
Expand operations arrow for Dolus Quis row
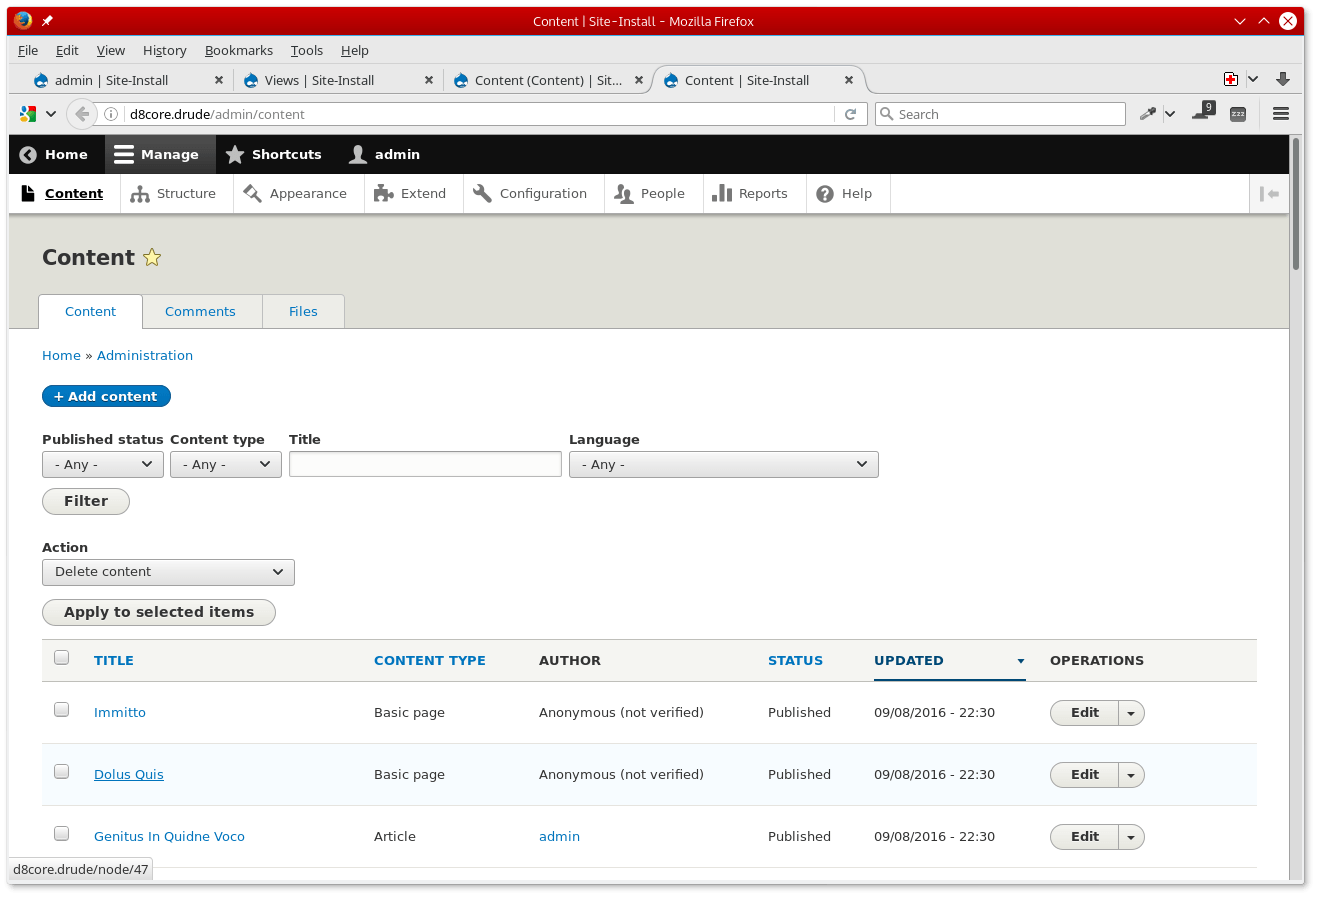[1131, 775]
